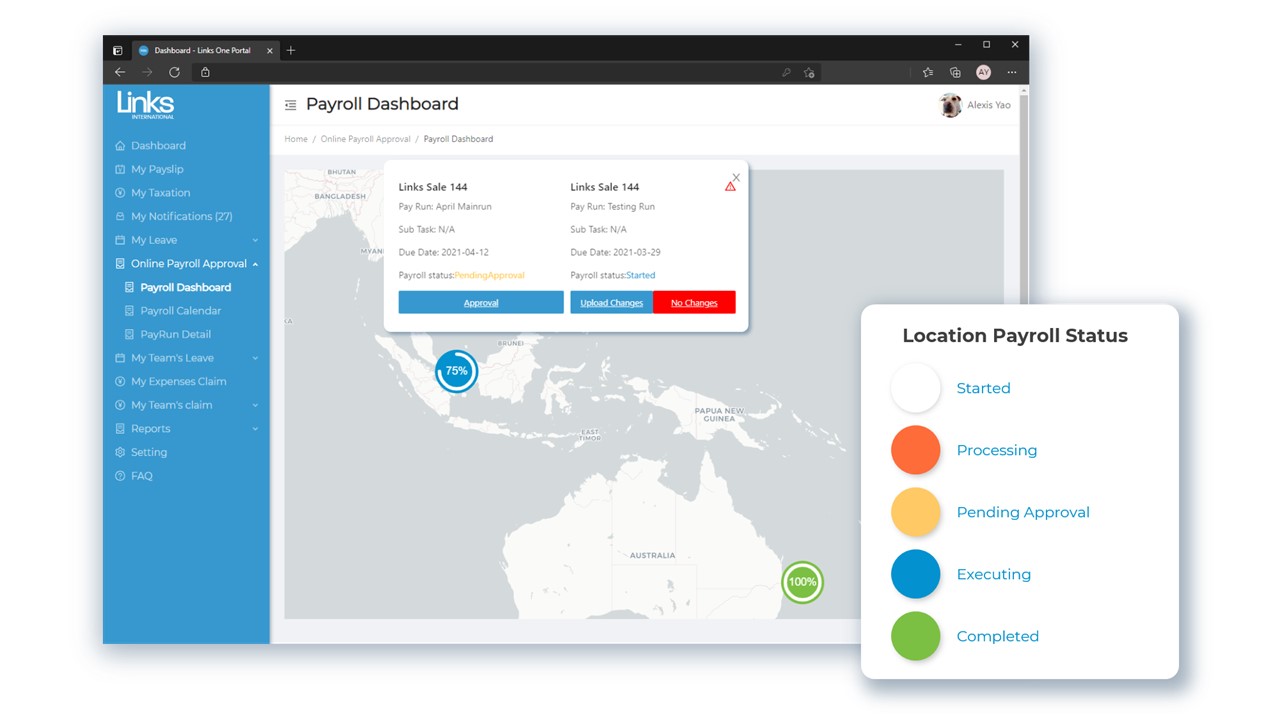Click the "Location Payroll Status" legend title
Viewport: 1280px width, 720px height.
click(x=1015, y=336)
